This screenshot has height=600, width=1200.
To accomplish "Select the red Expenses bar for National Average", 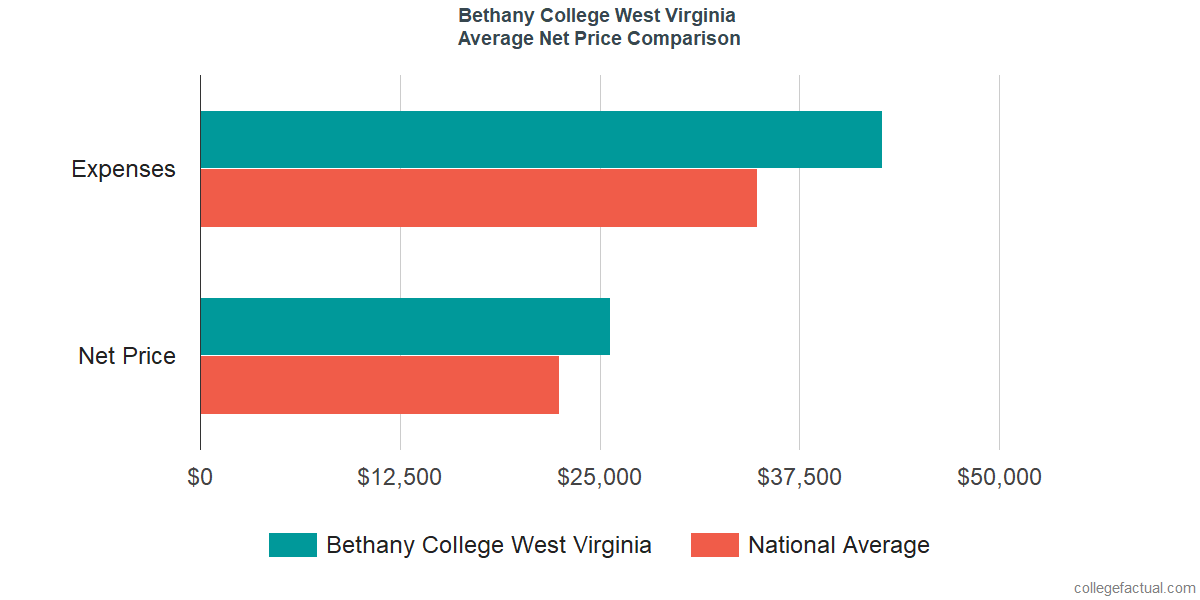I will coord(478,198).
